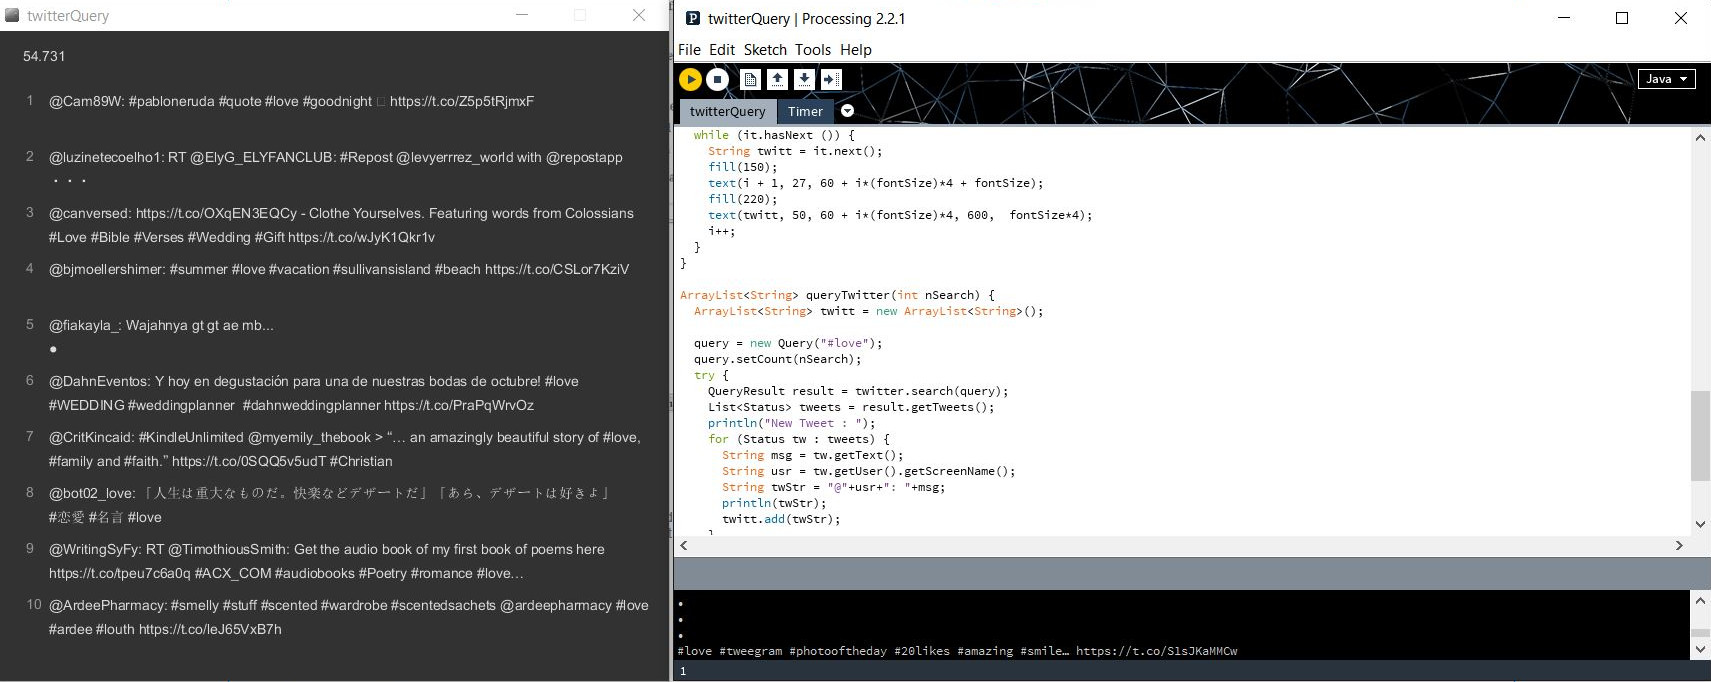Viewport: 1711px width, 682px height.
Task: Click the code line 'query.setCount(nSearch);'
Action: [x=777, y=359]
